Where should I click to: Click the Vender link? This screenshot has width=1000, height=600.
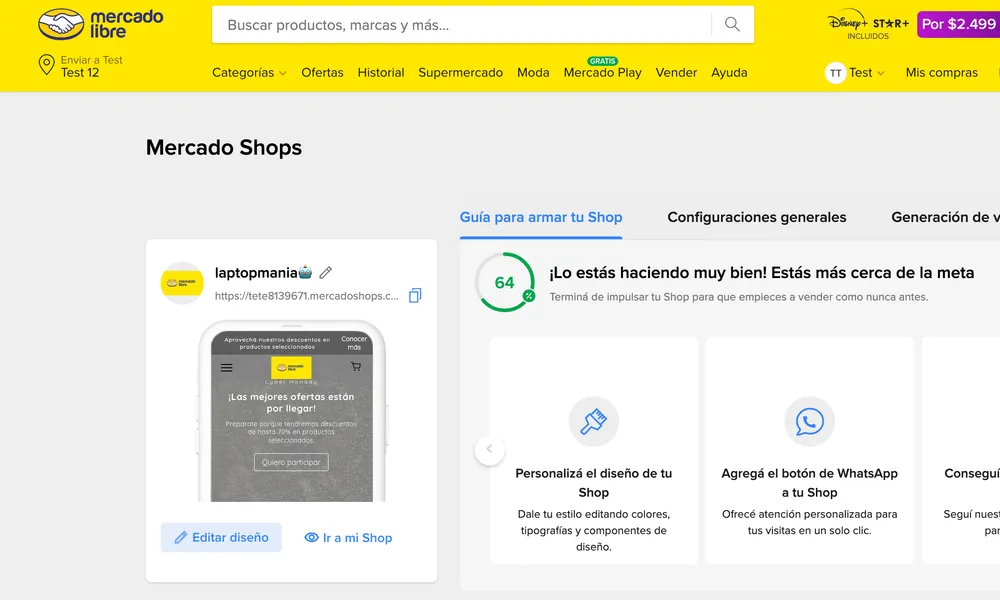676,73
